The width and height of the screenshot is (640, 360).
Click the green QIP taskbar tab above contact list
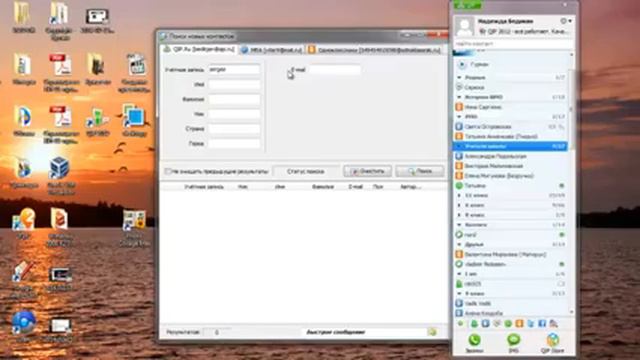click(468, 5)
